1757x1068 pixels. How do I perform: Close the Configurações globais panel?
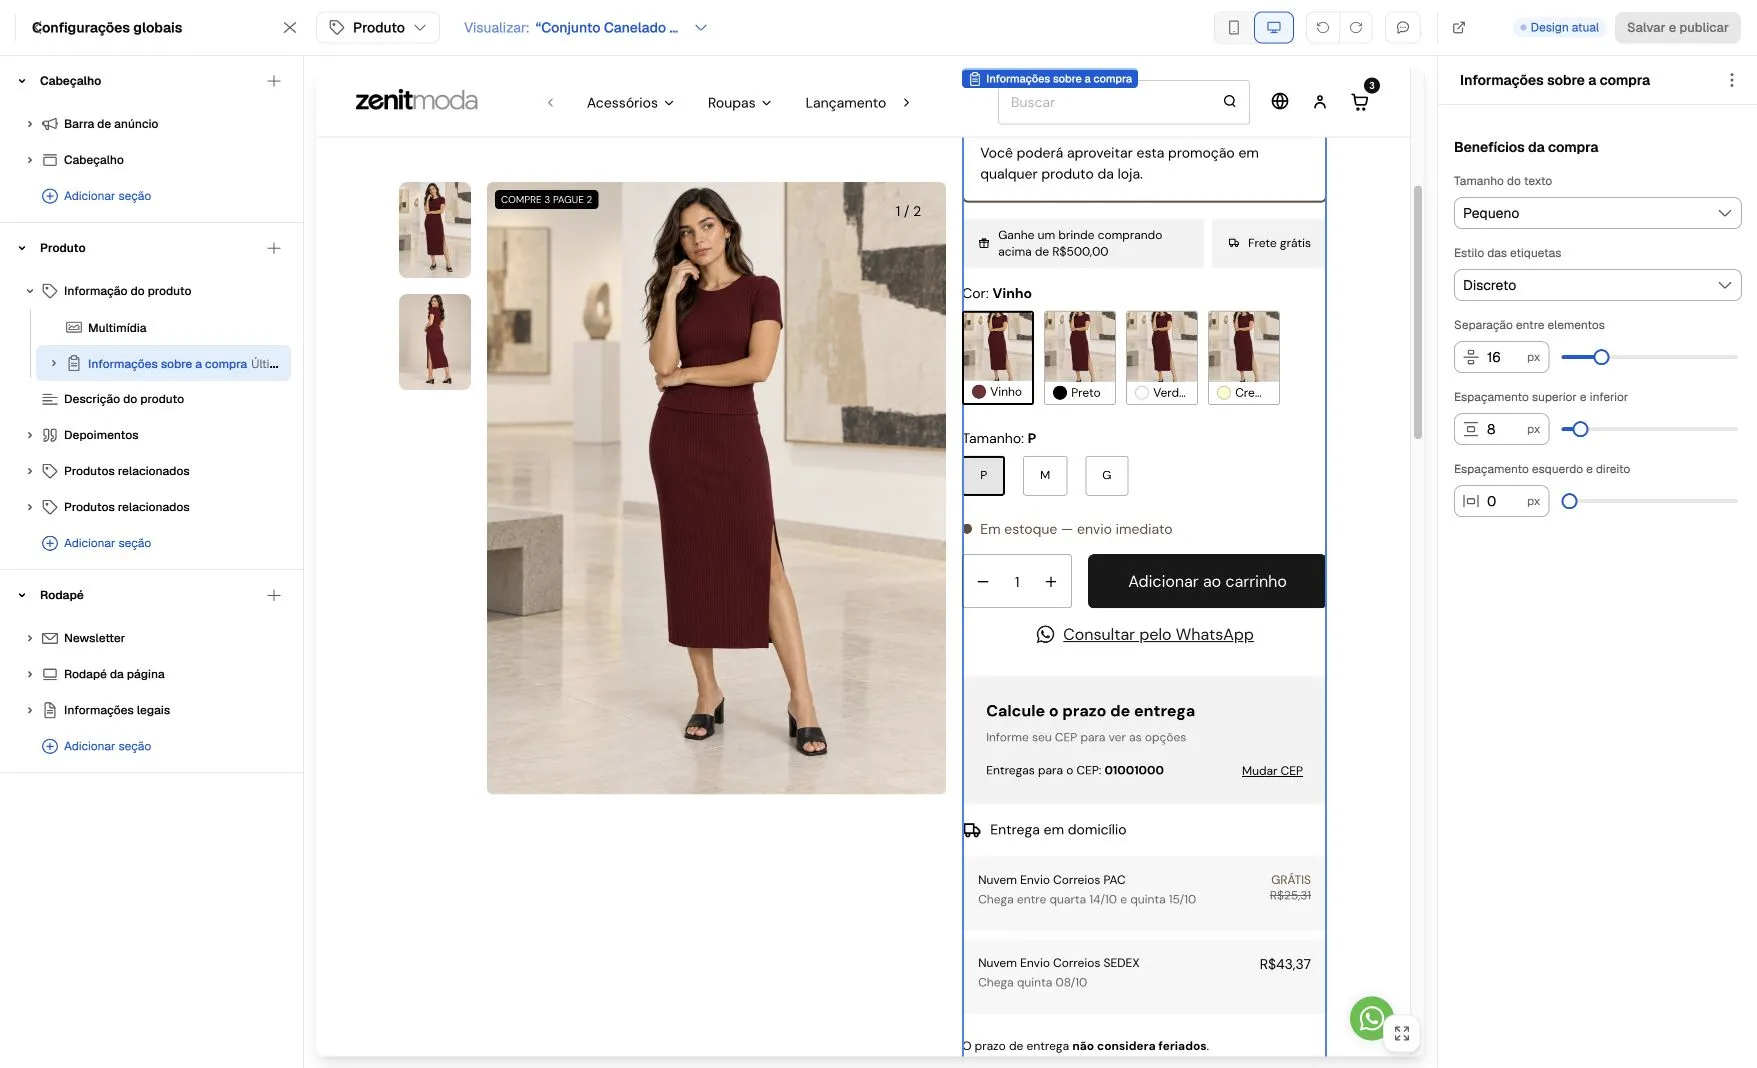click(290, 28)
